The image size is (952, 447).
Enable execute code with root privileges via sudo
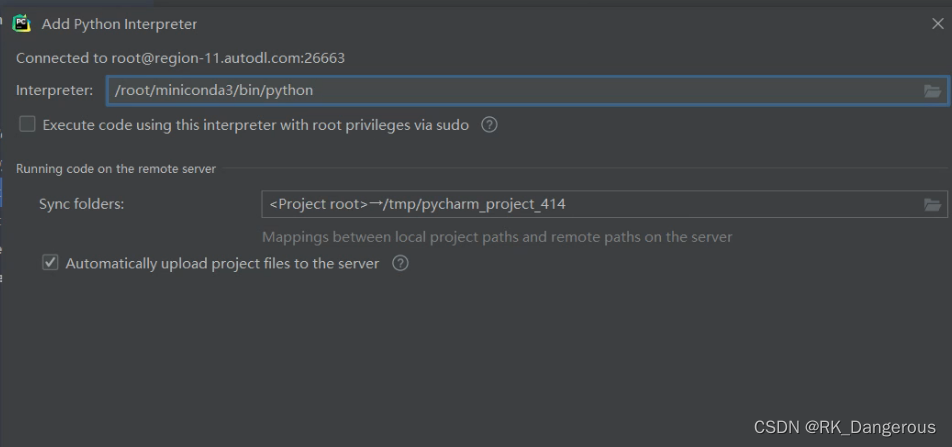(27, 125)
